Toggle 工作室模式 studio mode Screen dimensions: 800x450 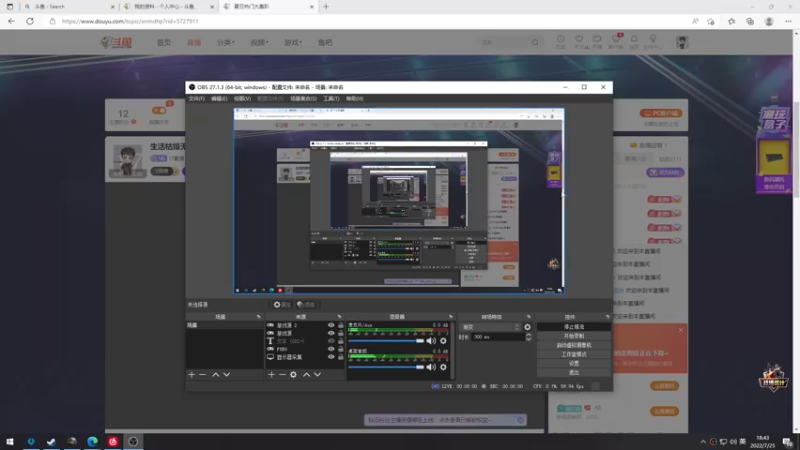(x=574, y=354)
